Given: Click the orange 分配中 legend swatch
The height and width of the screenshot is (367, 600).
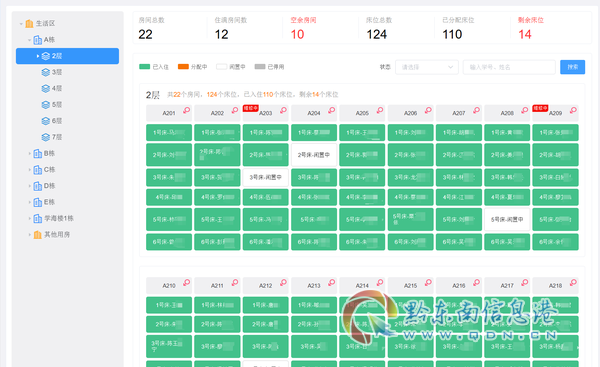Looking at the screenshot, I should click(x=183, y=67).
